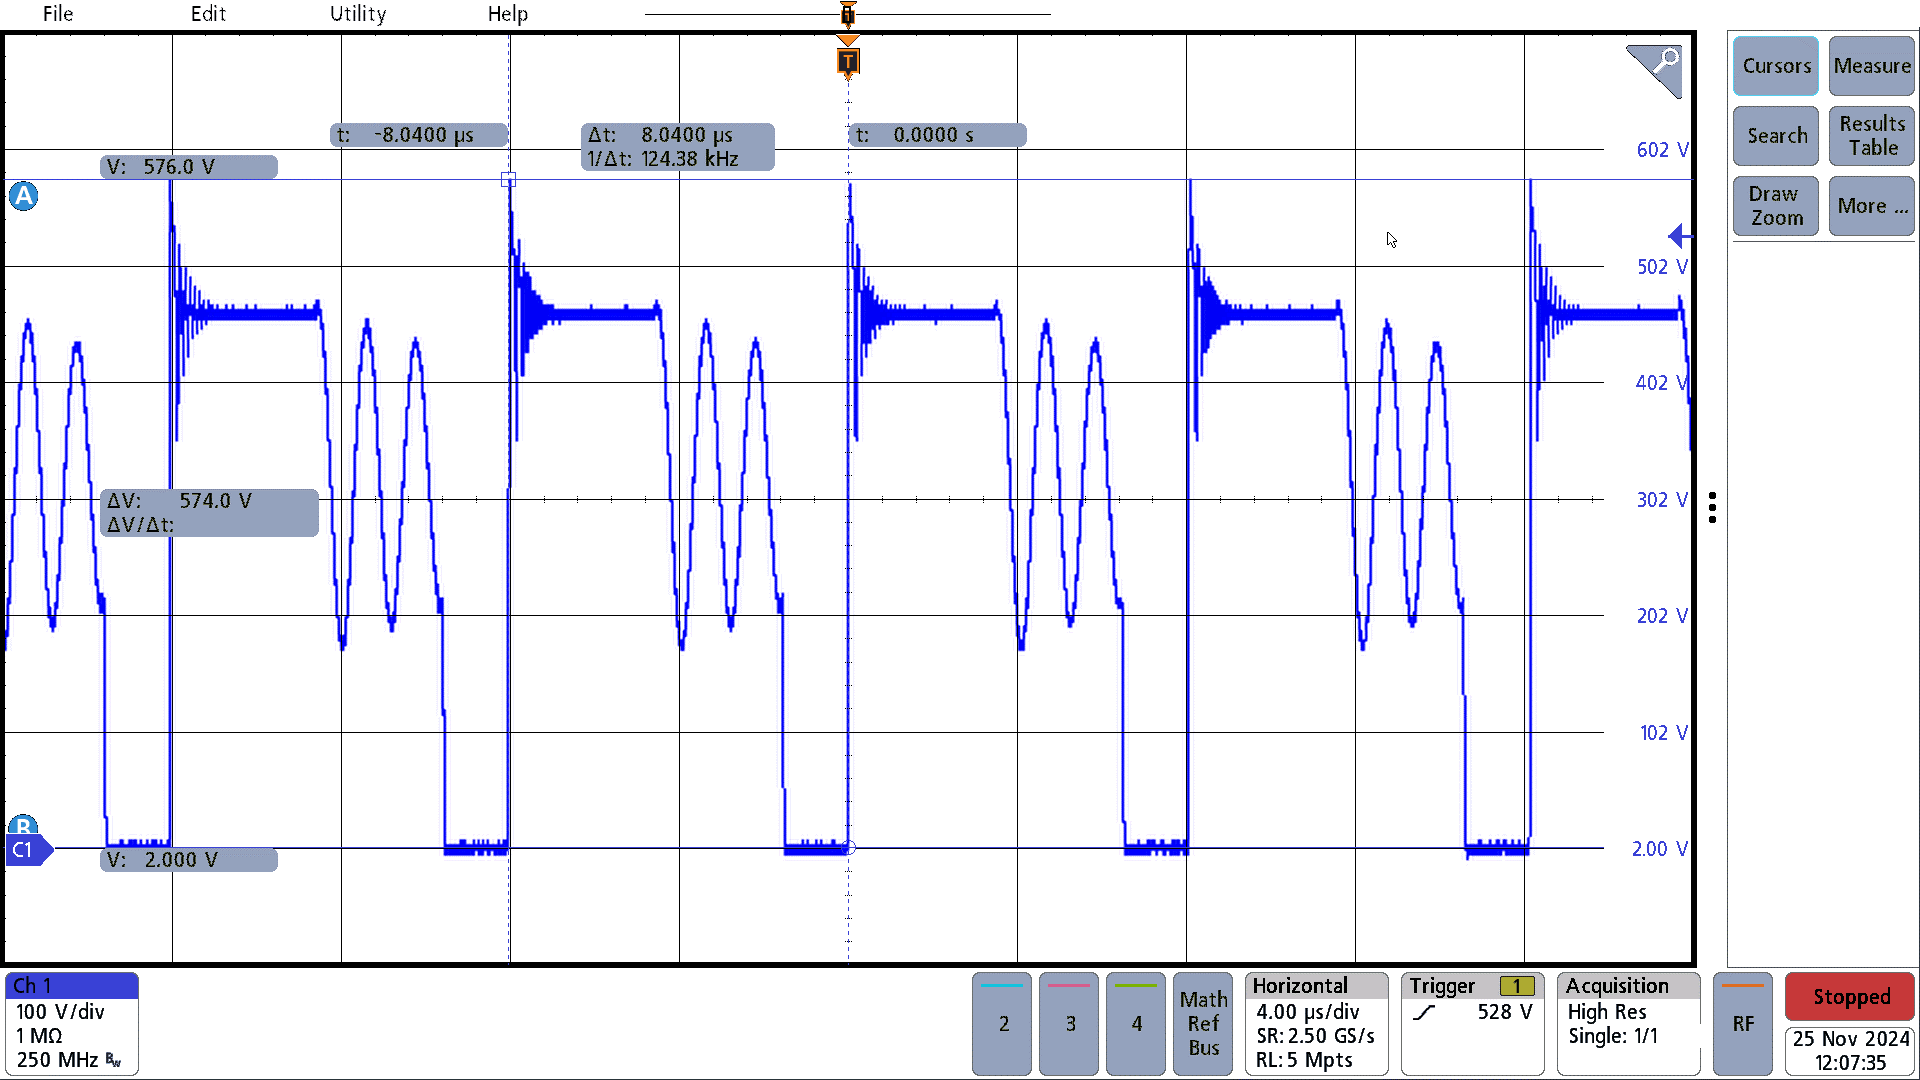Viewport: 1920px width, 1080px height.
Task: Click the C1 channel ground reference handle
Action: point(28,850)
